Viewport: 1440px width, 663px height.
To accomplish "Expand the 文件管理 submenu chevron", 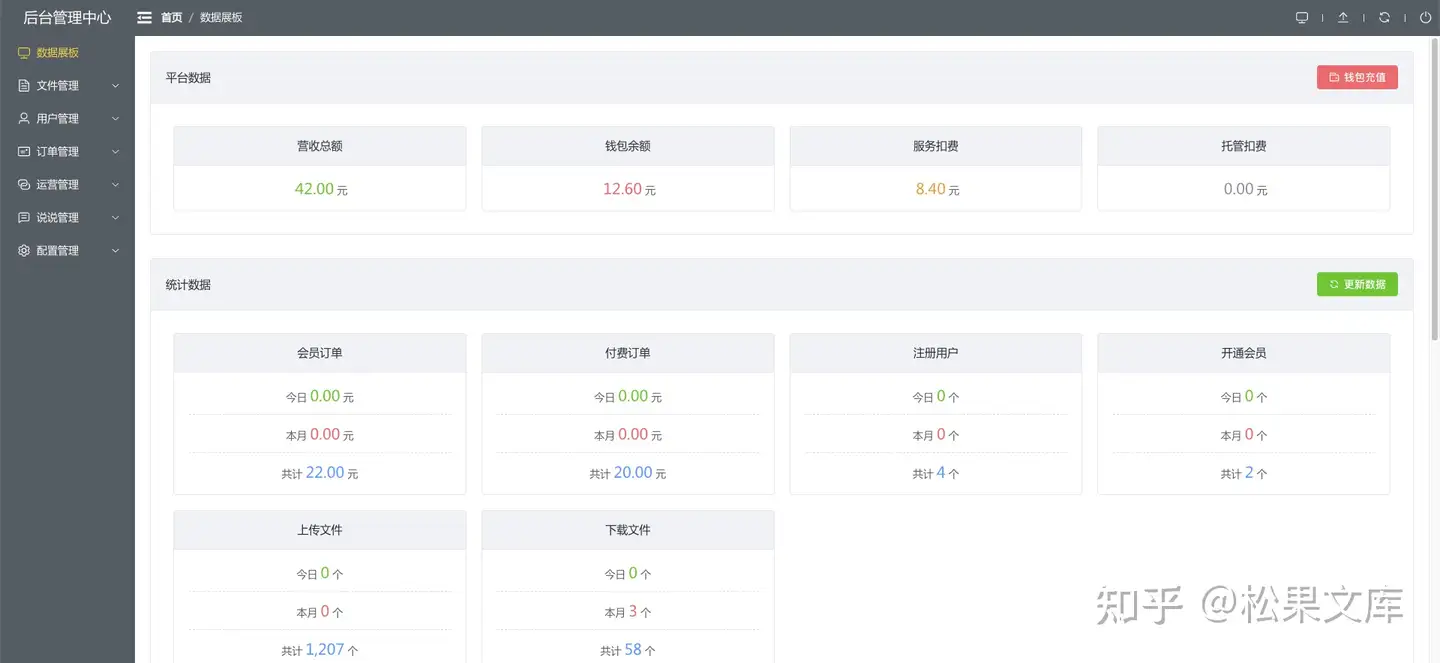I will 115,86.
